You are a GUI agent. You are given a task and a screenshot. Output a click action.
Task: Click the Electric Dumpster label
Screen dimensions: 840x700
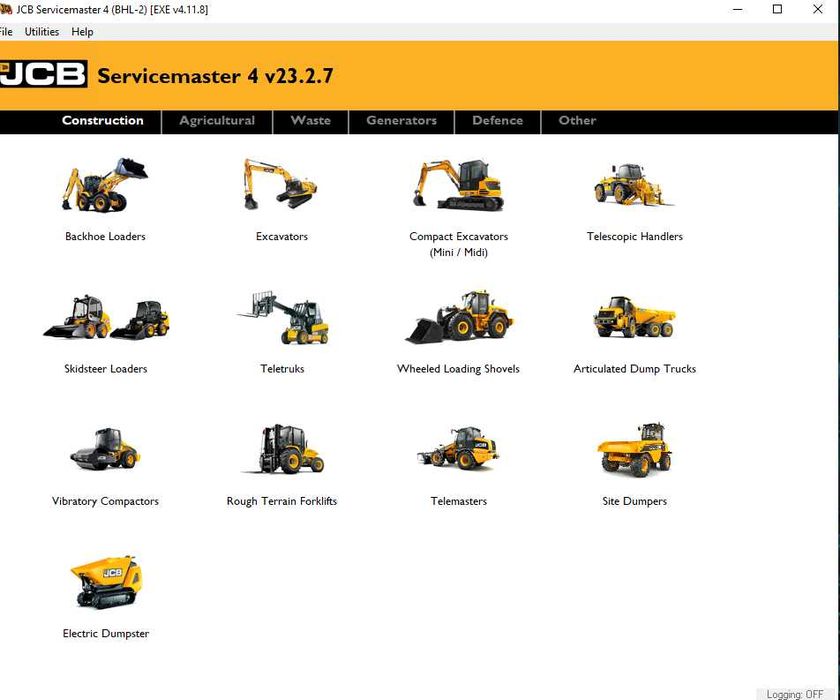(x=106, y=634)
